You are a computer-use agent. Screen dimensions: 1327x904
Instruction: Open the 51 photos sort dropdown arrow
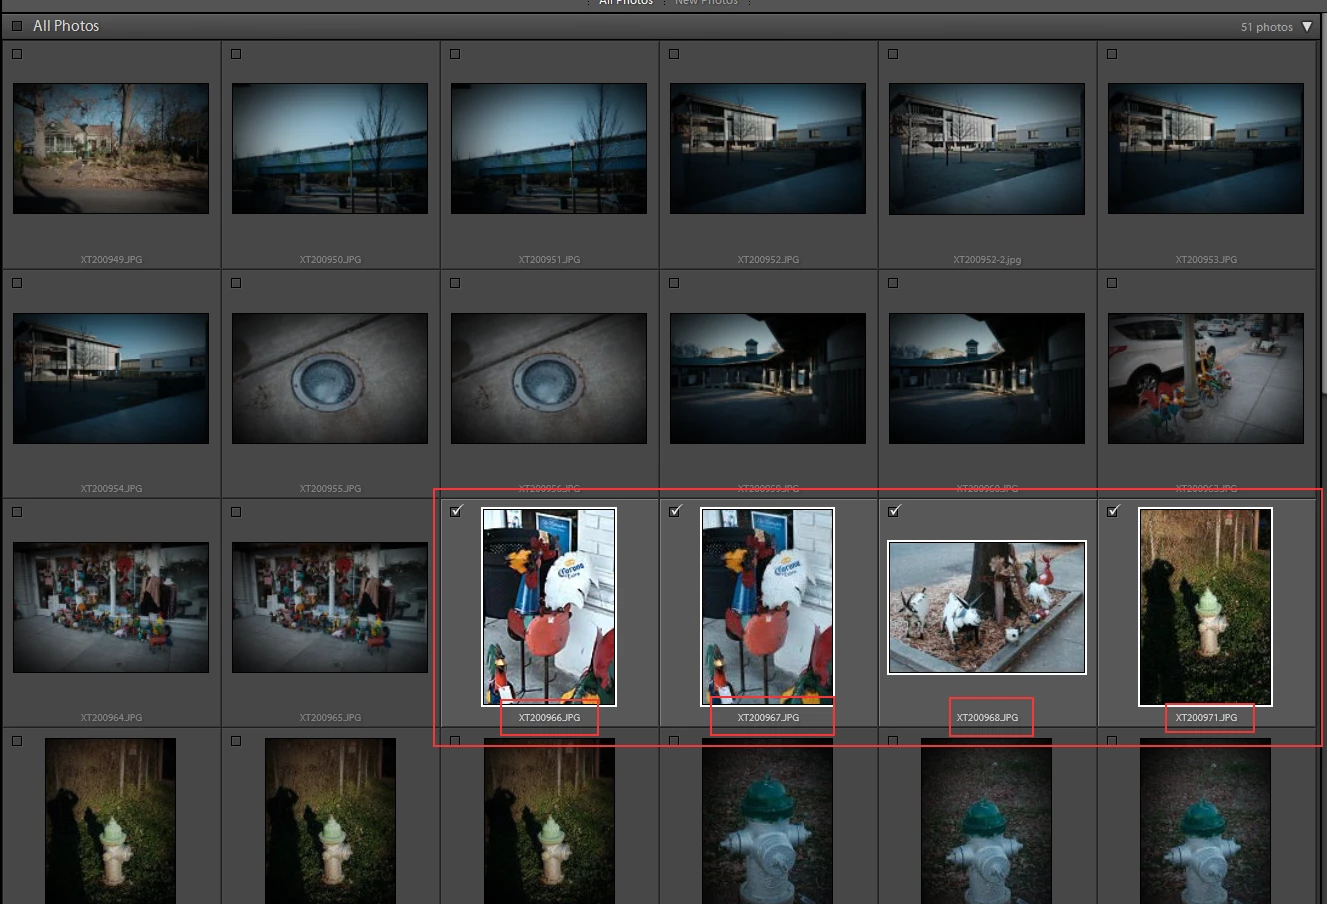[1307, 27]
